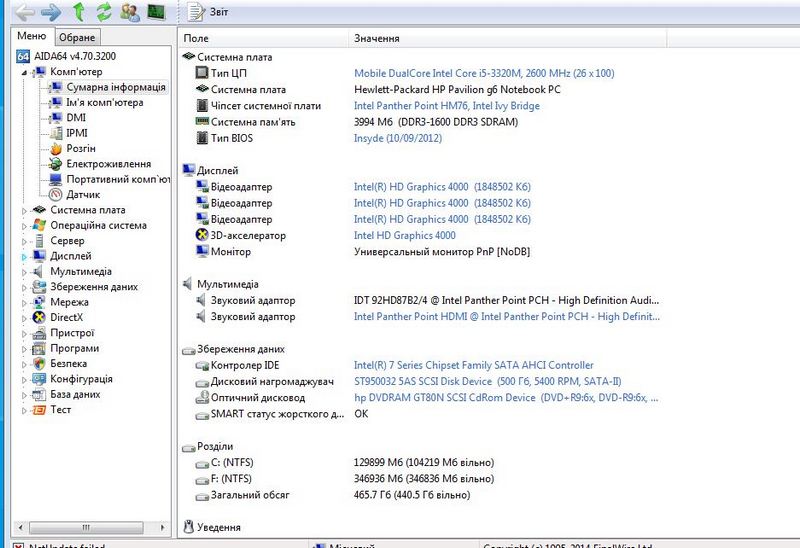800x548 pixels.
Task: Expand the Мультимедіа tree node
Action: click(25, 271)
